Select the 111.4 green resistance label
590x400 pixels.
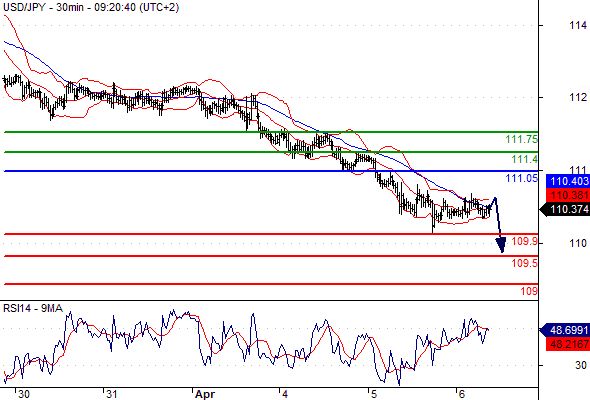tap(525, 160)
